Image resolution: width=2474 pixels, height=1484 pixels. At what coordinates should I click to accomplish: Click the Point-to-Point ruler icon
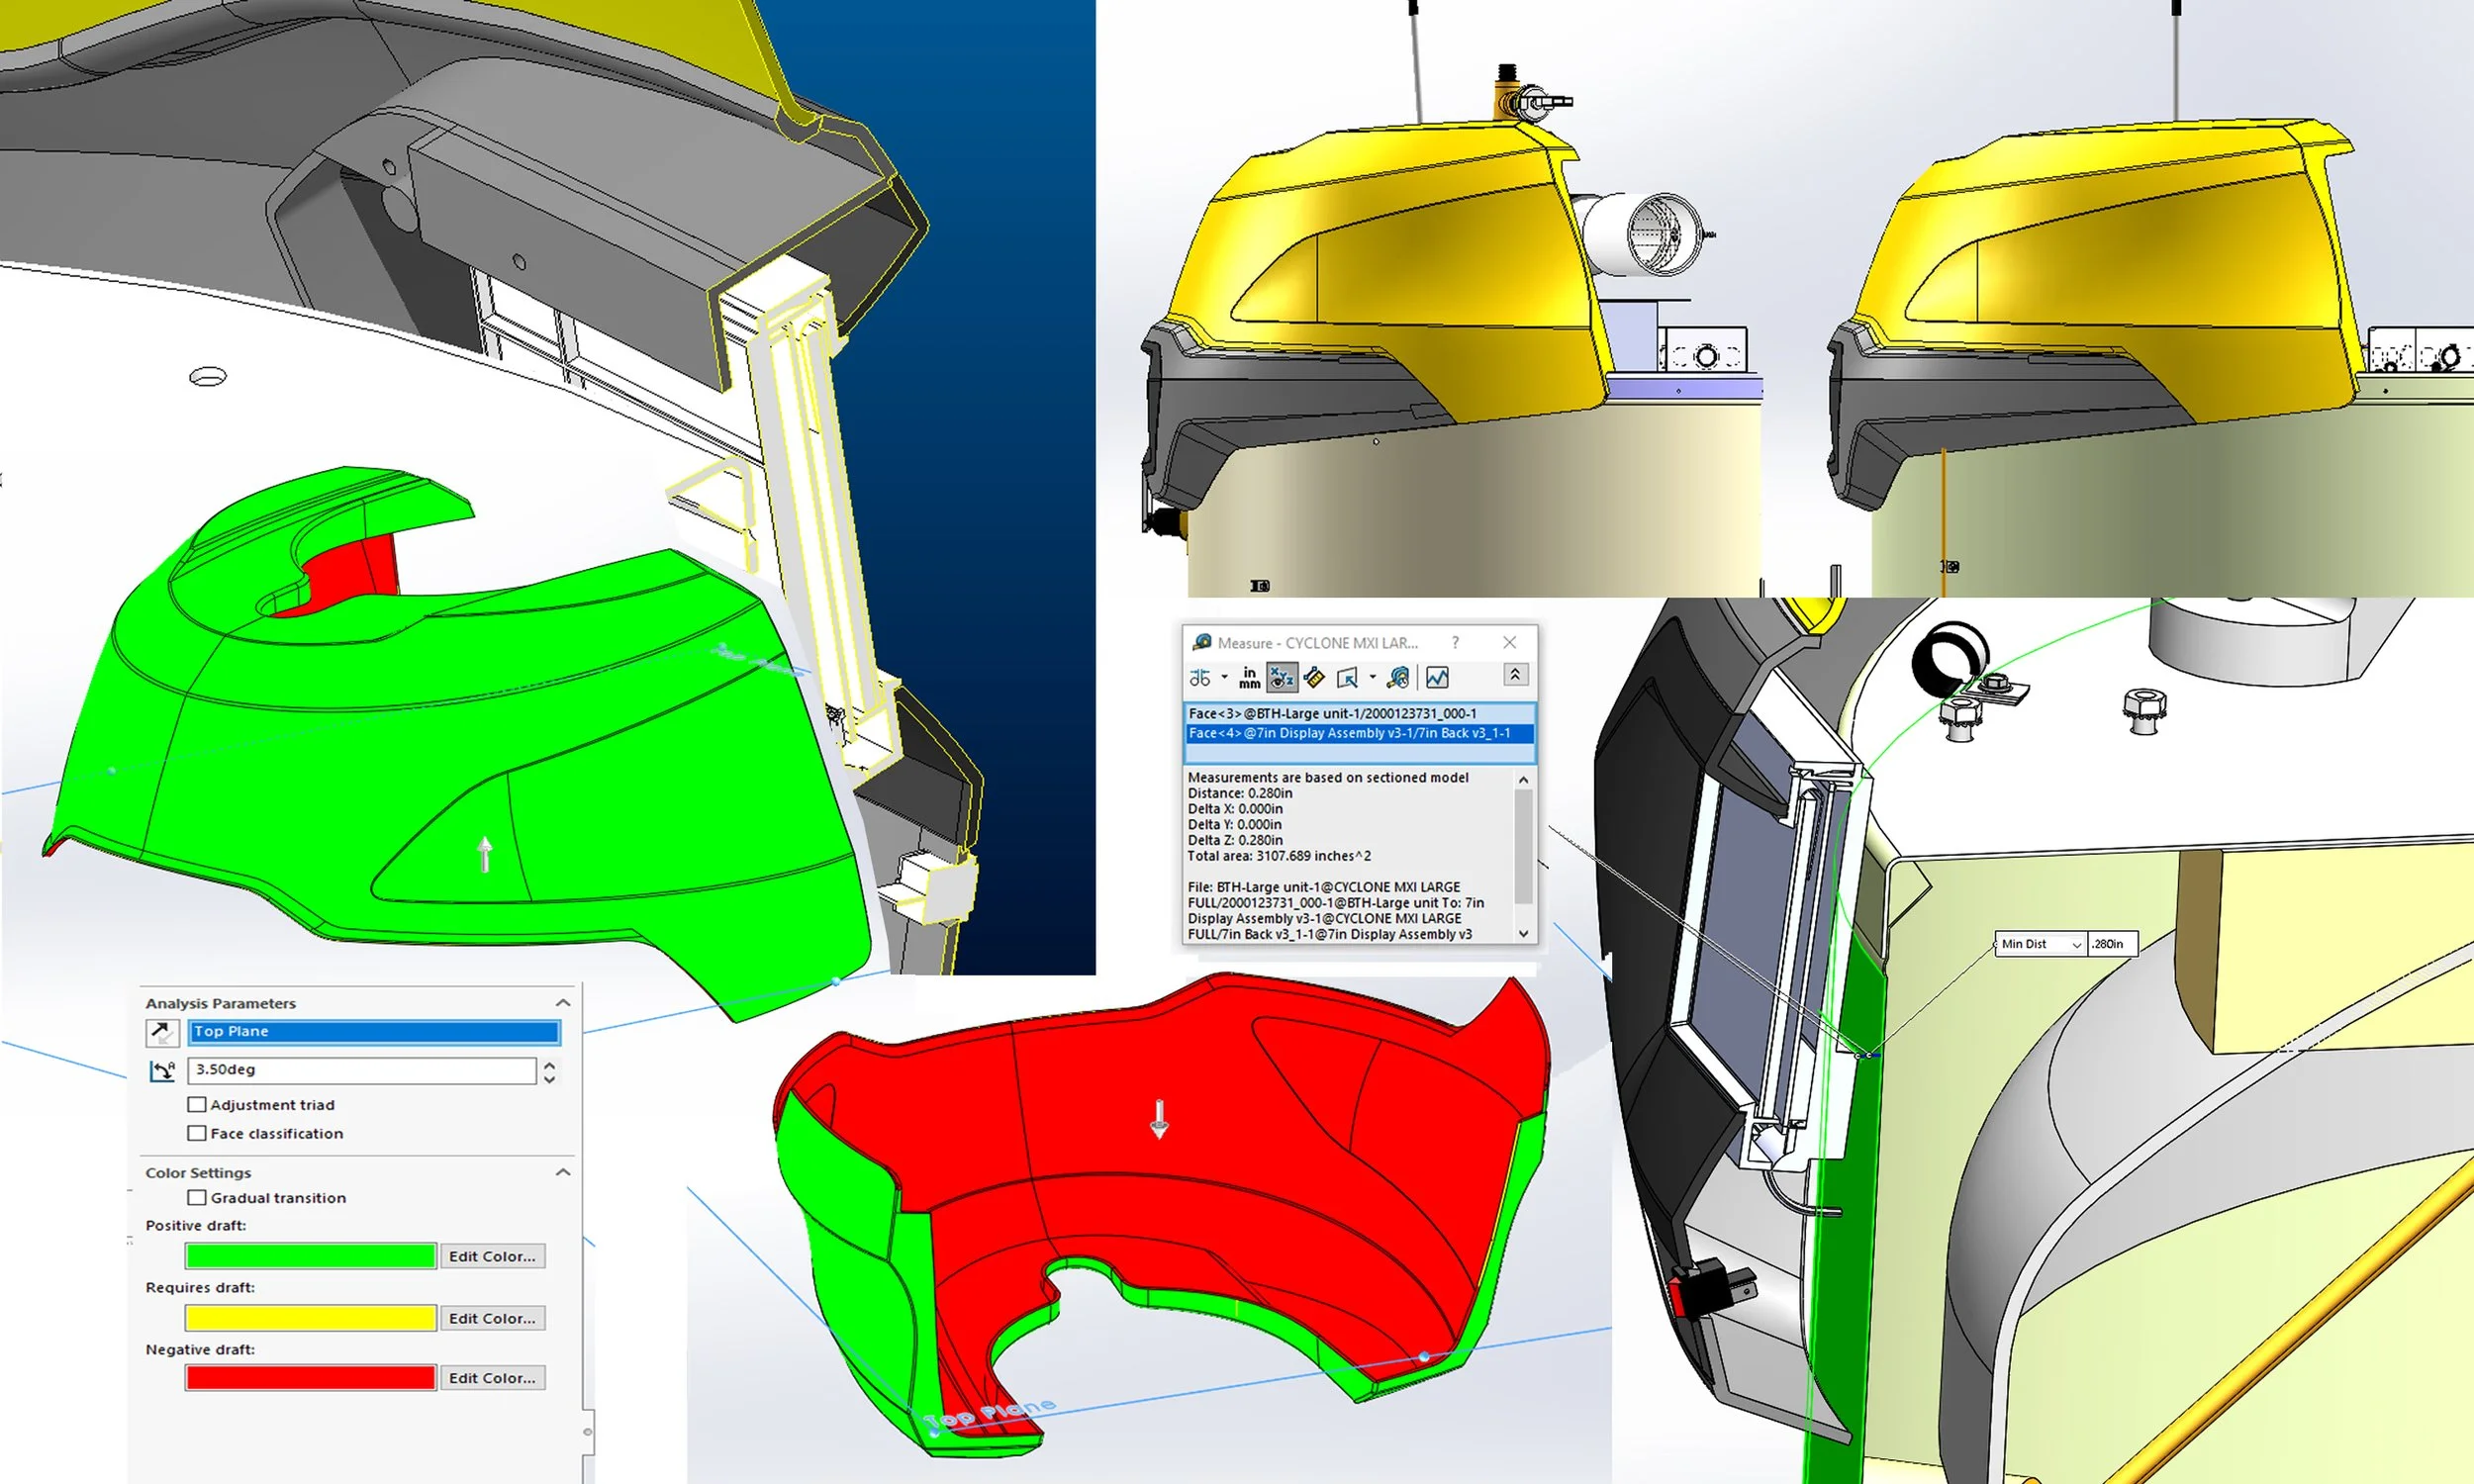1314,678
